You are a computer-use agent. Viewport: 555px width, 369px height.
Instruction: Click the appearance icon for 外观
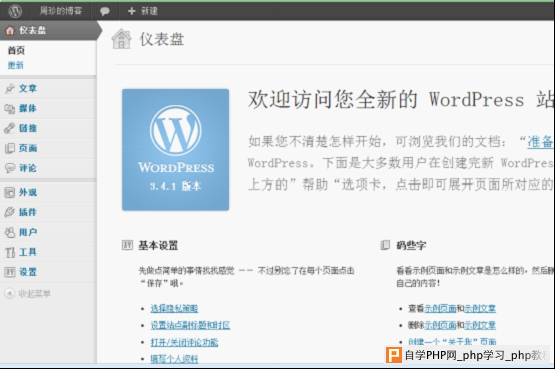coord(10,192)
